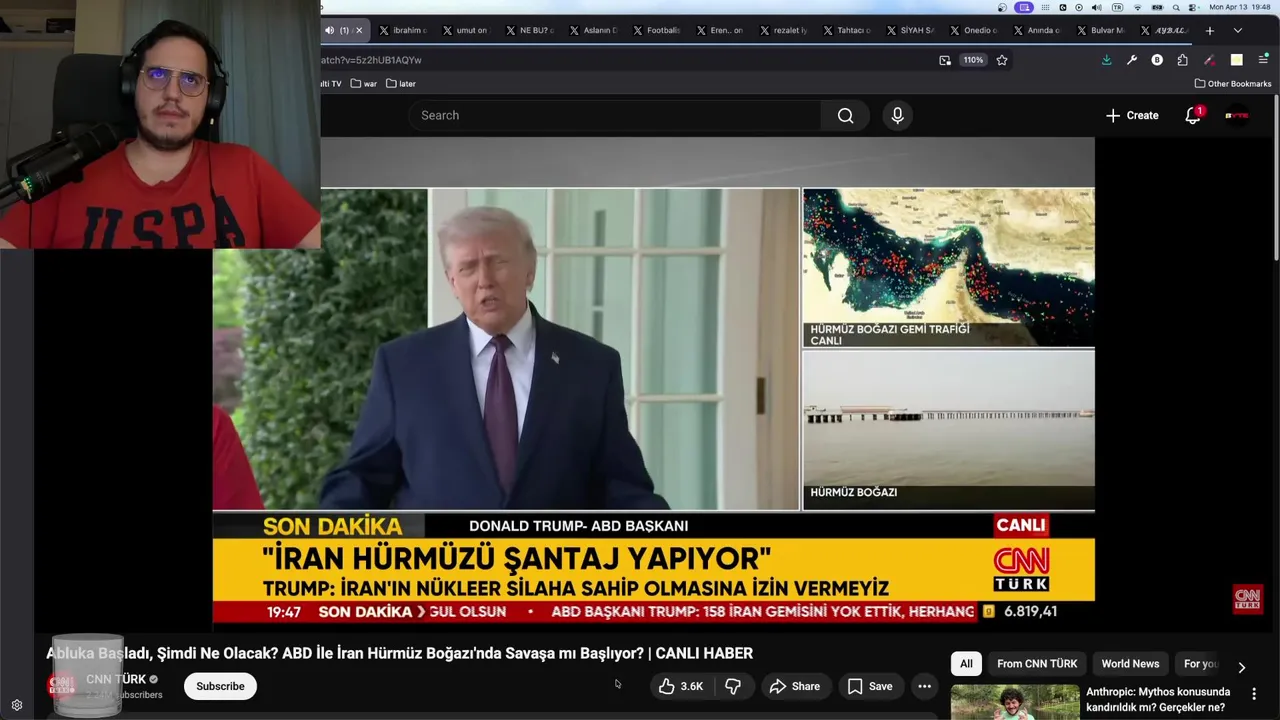
Task: Open menu for the Anthropic Mythos video
Action: (1254, 694)
